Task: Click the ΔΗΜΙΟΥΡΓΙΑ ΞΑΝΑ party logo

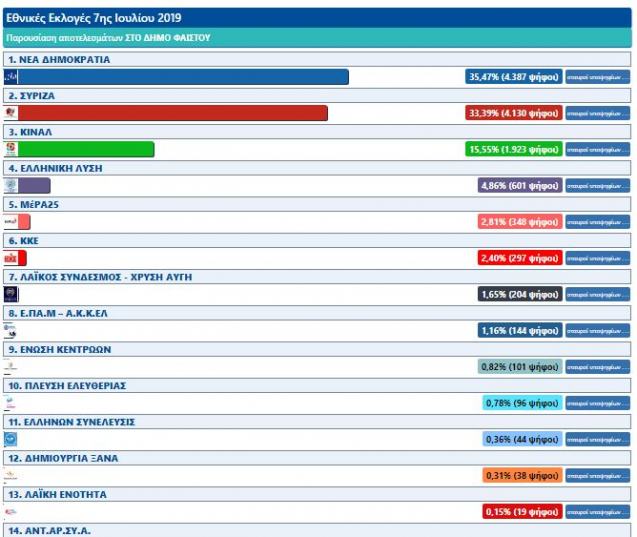Action: [11, 476]
